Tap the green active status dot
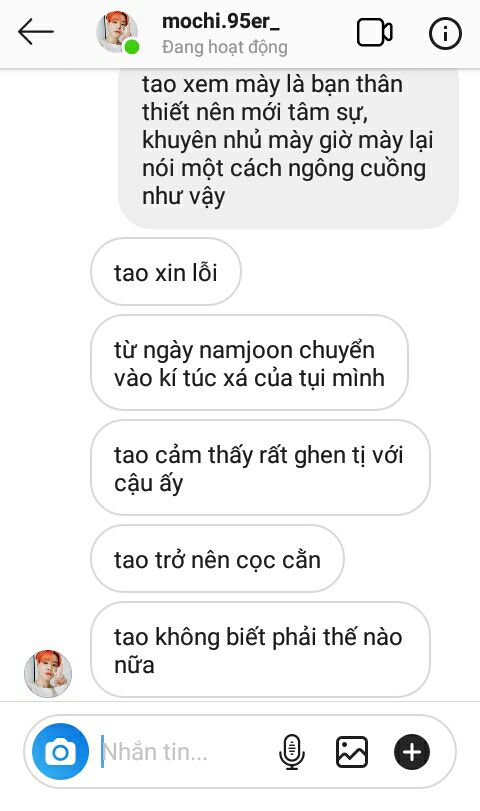This screenshot has height=811, width=480. point(131,47)
